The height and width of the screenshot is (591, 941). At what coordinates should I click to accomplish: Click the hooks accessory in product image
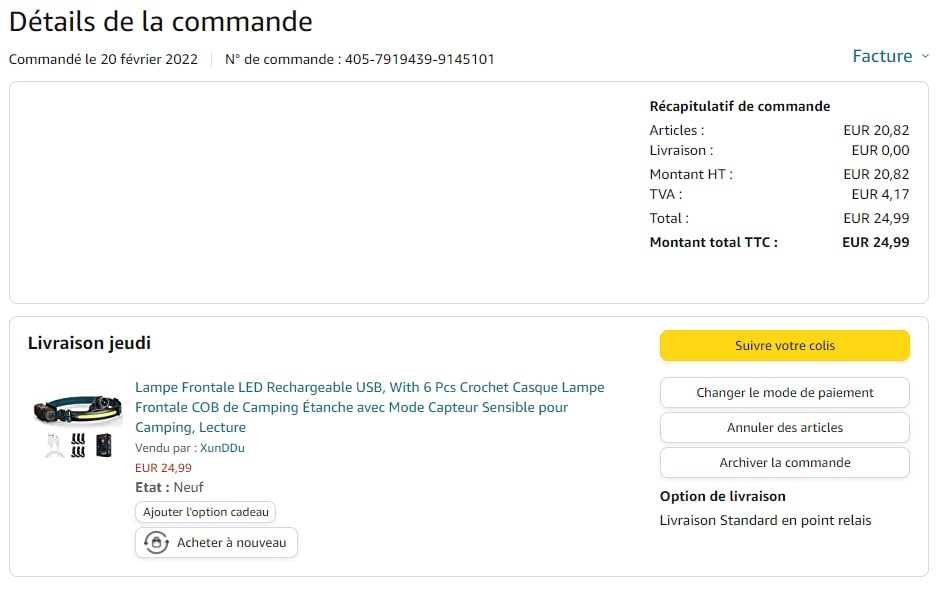[78, 445]
